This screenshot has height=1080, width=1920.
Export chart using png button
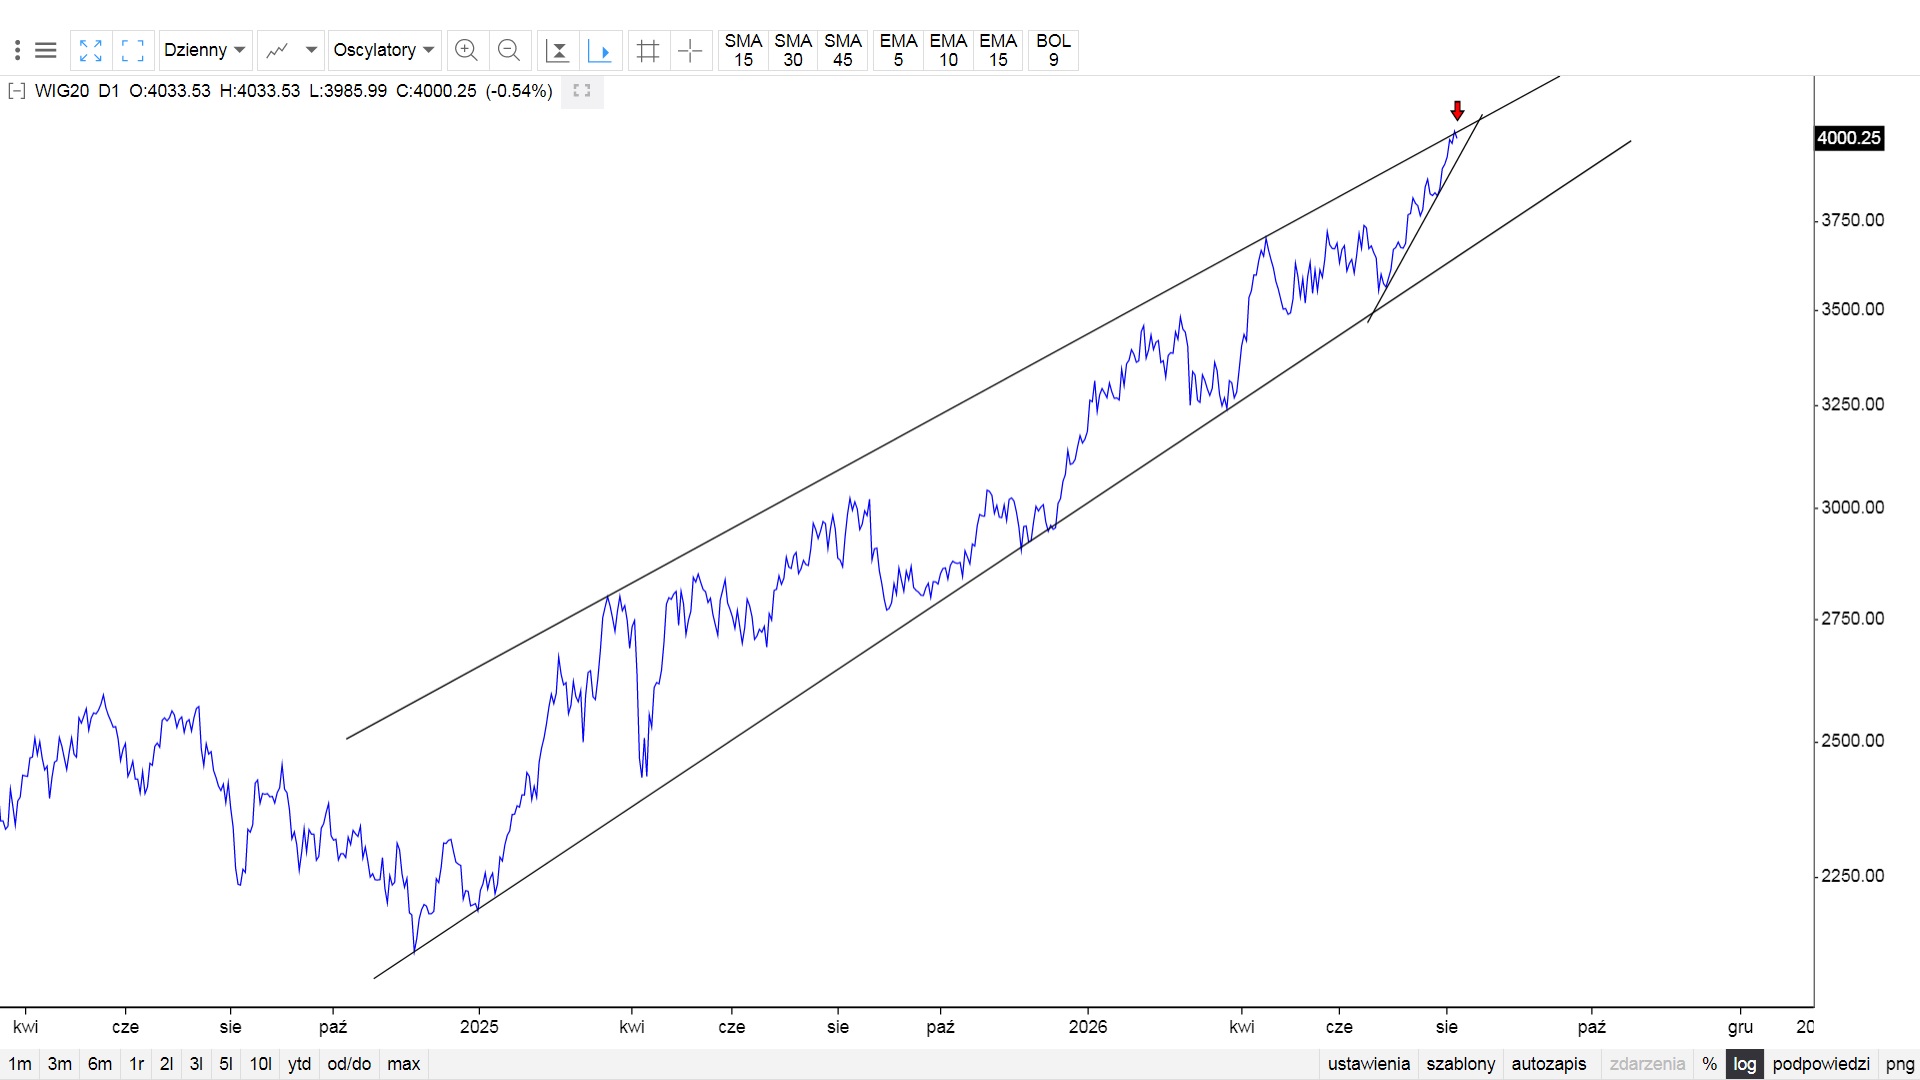point(1900,1064)
